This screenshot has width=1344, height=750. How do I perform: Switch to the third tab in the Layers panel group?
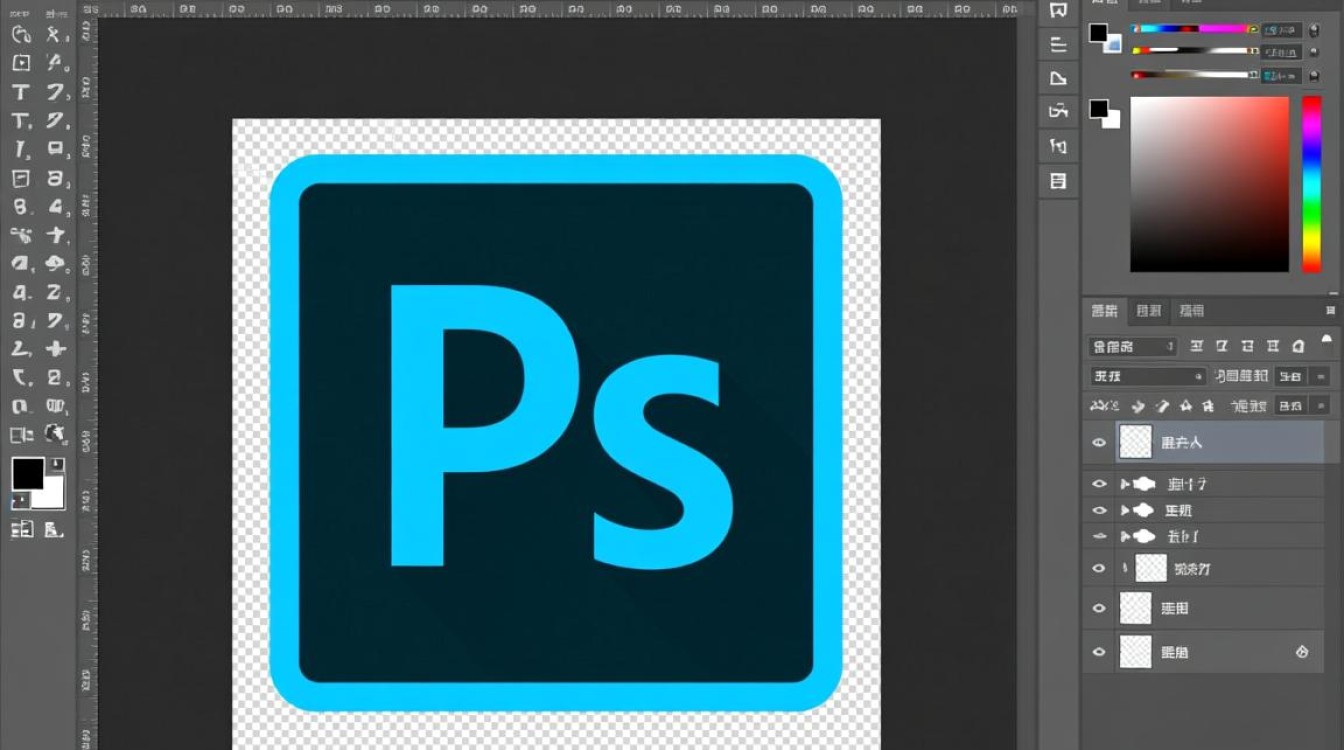pos(1191,311)
